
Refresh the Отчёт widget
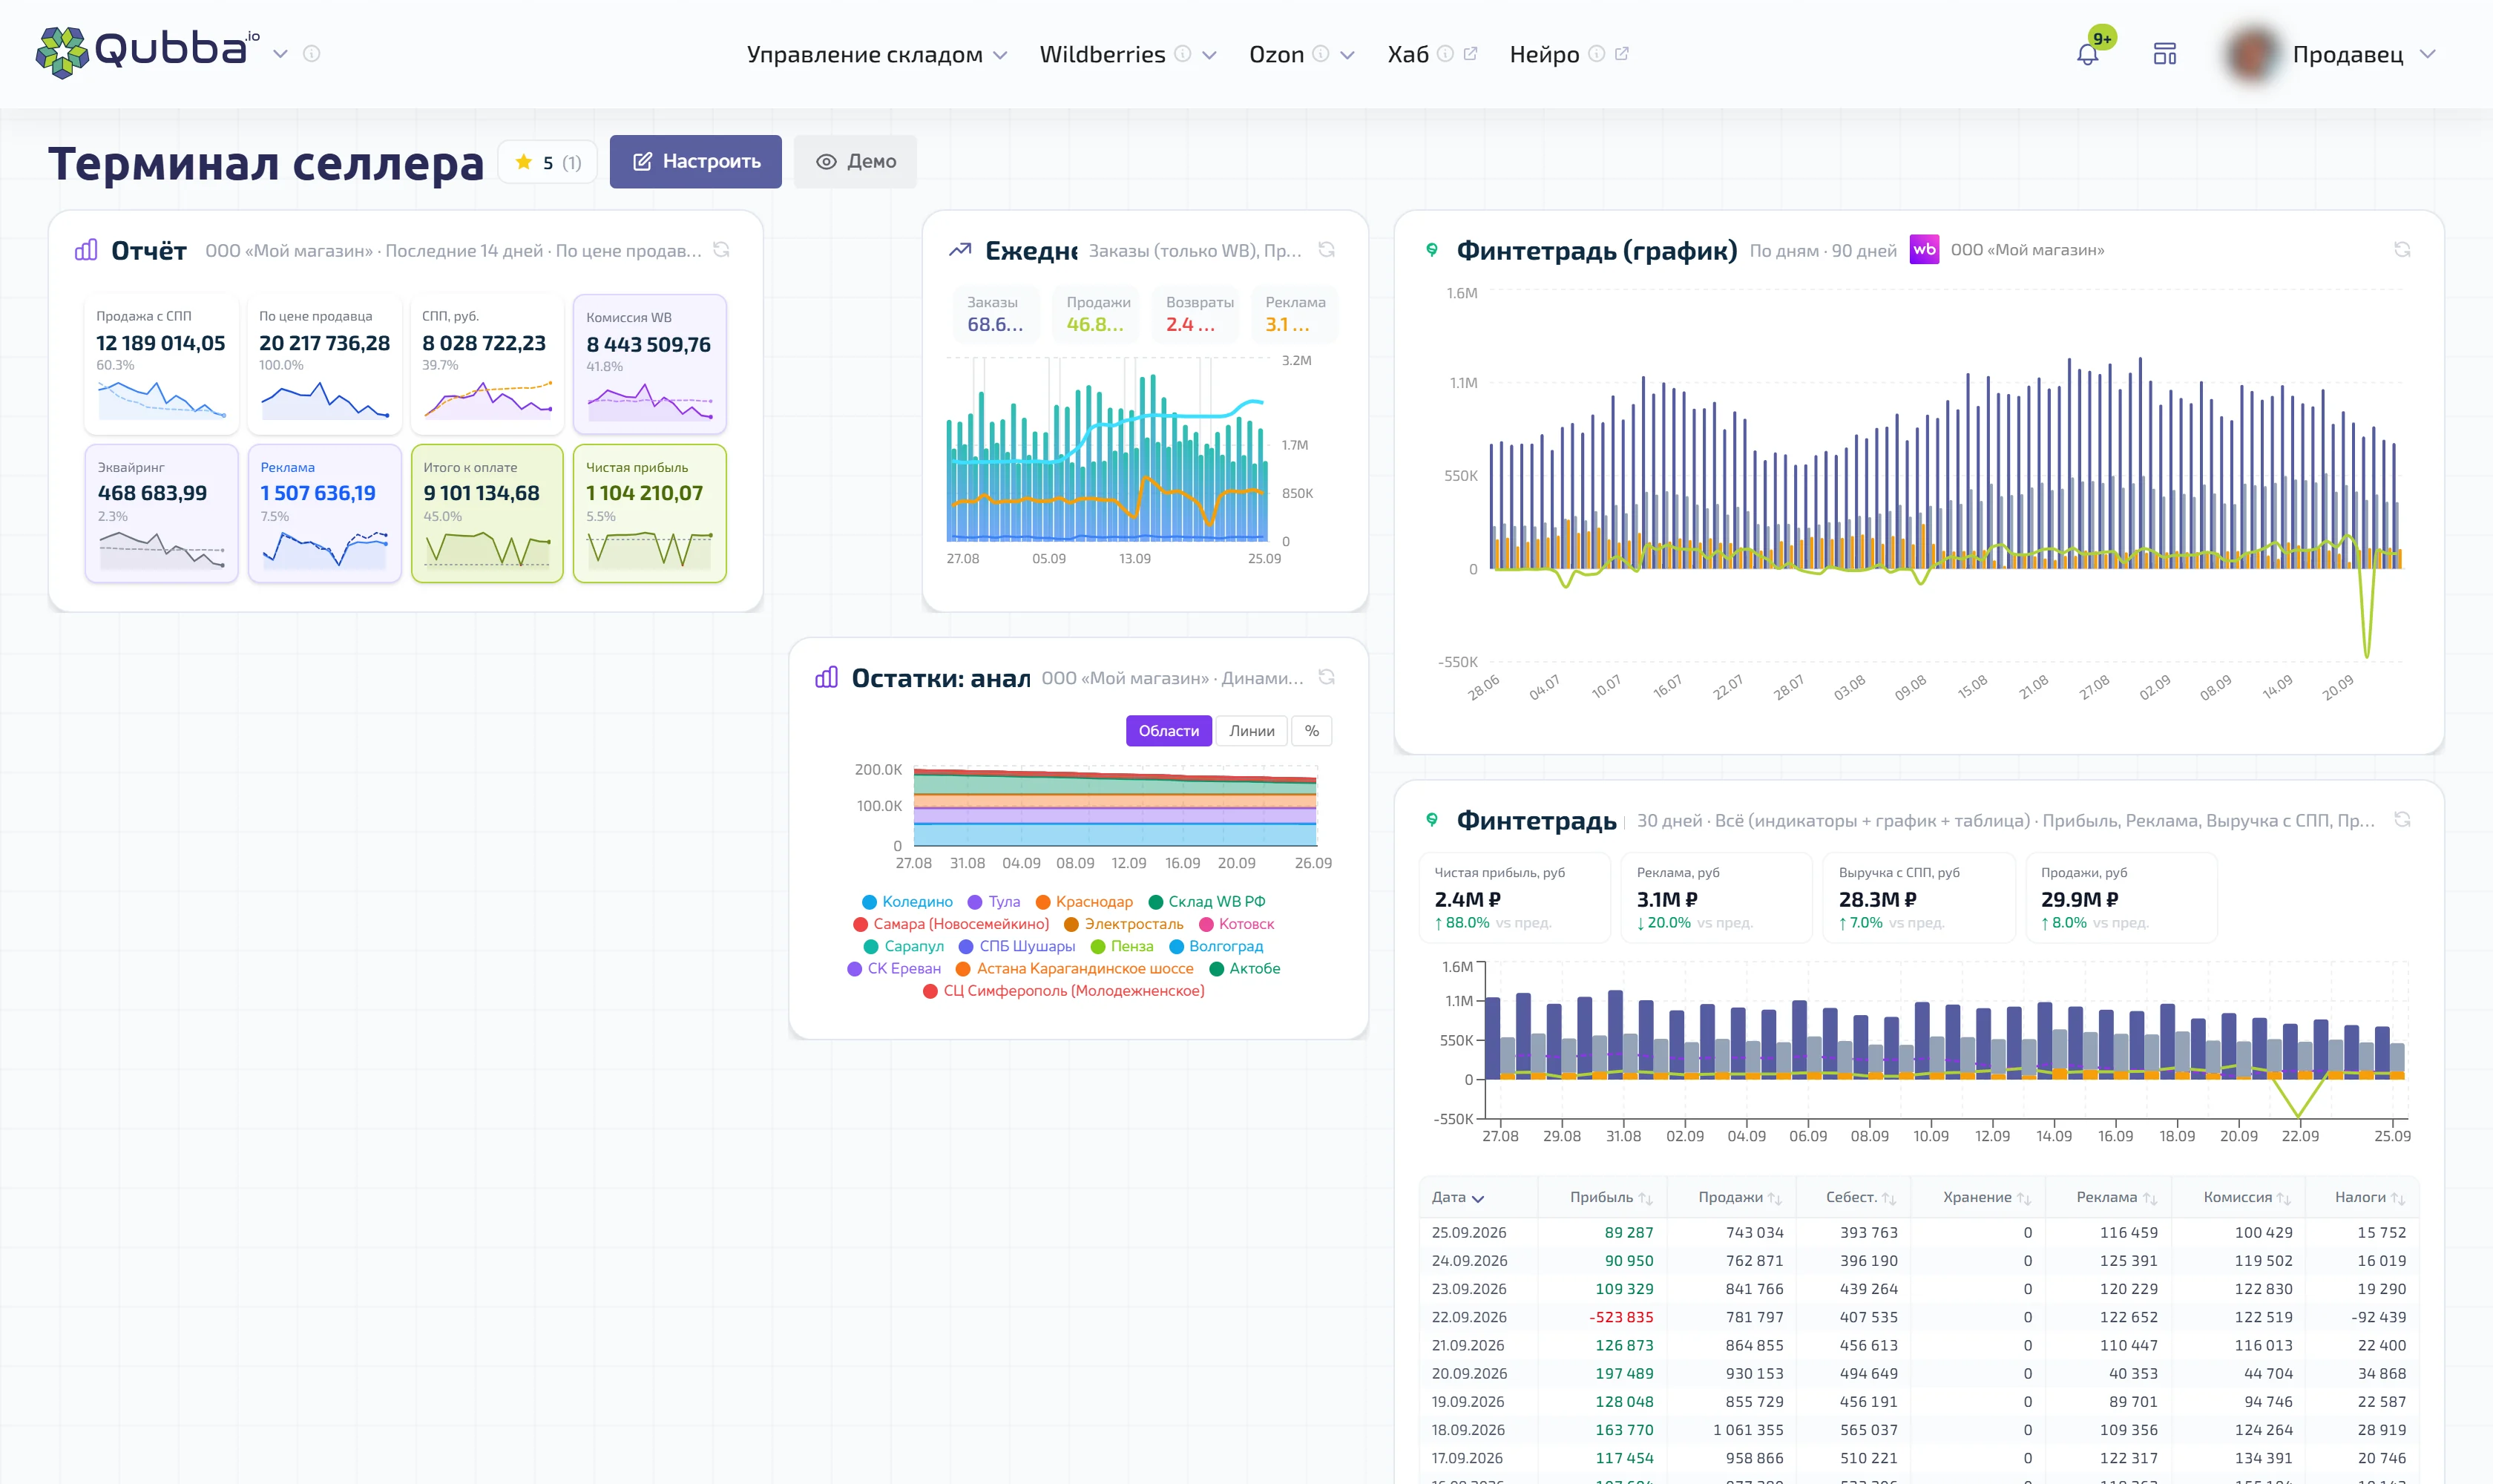pos(721,250)
